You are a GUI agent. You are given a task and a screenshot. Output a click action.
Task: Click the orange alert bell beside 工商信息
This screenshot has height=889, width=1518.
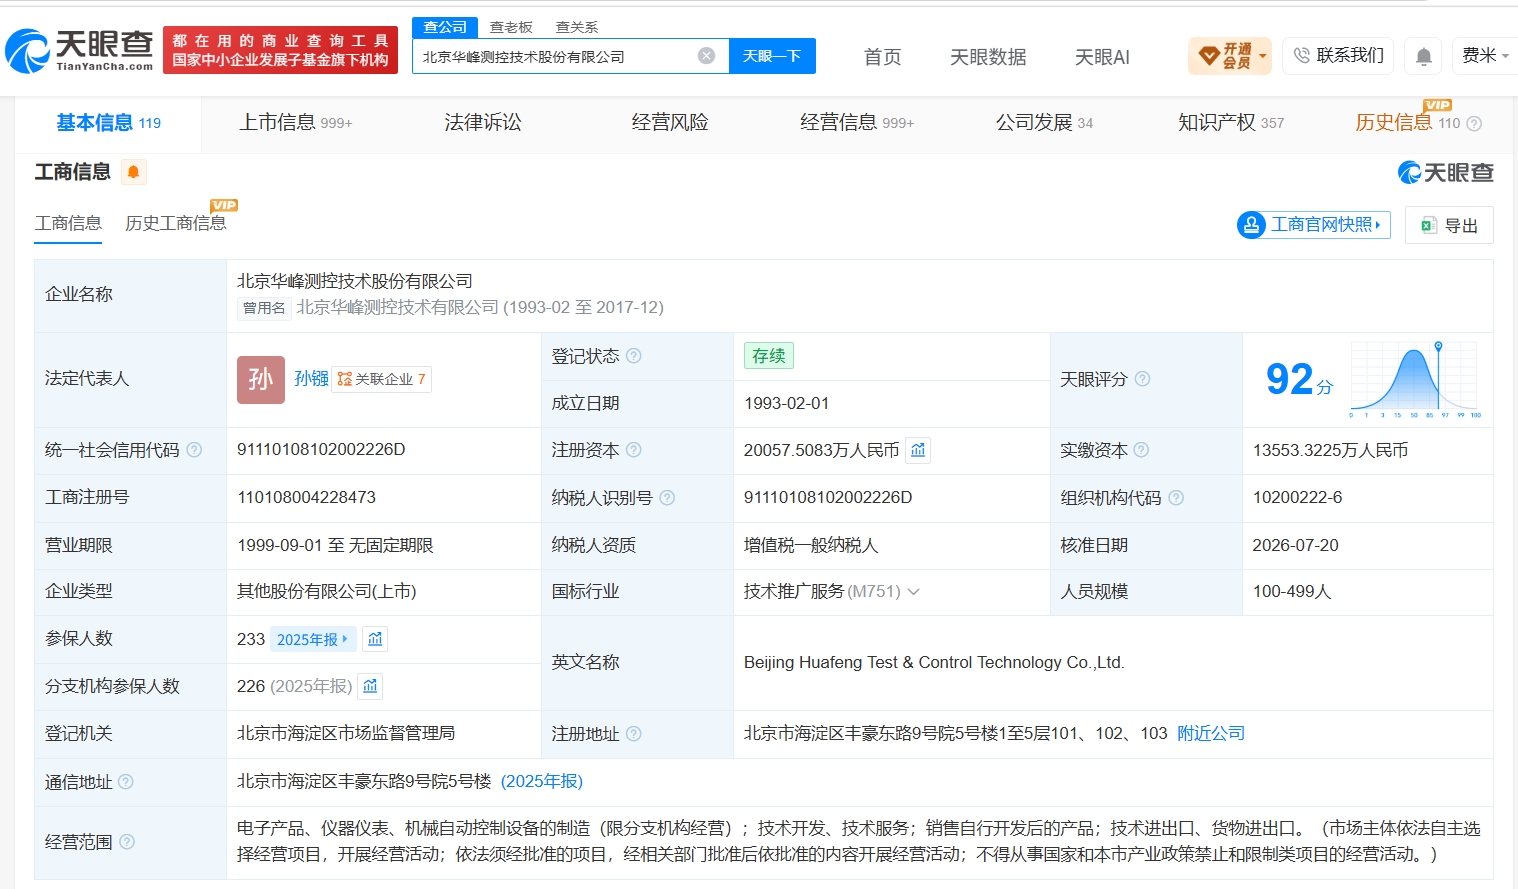tap(133, 172)
